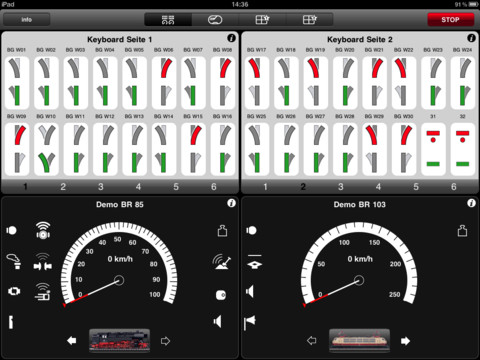Viewport: 480px width, 360px height.
Task: Switch to the speedometer view tab
Action: click(215, 20)
